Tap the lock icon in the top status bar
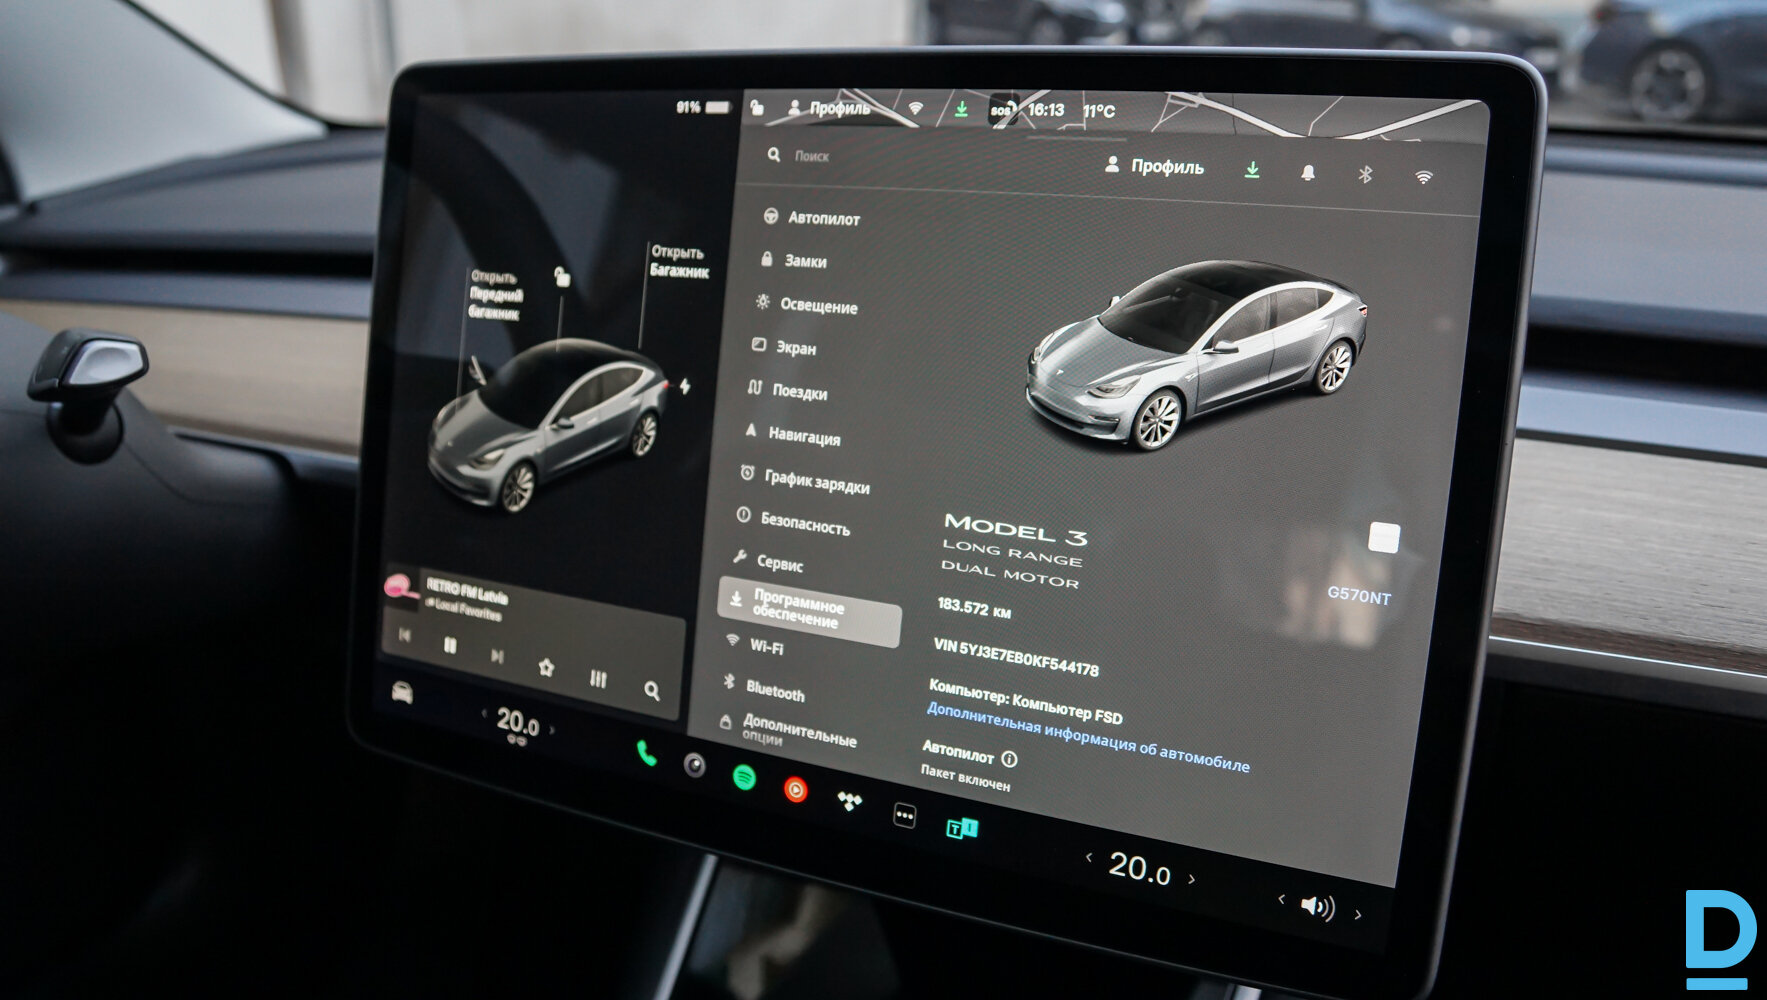Screen dimensions: 1767x1000 (757, 106)
